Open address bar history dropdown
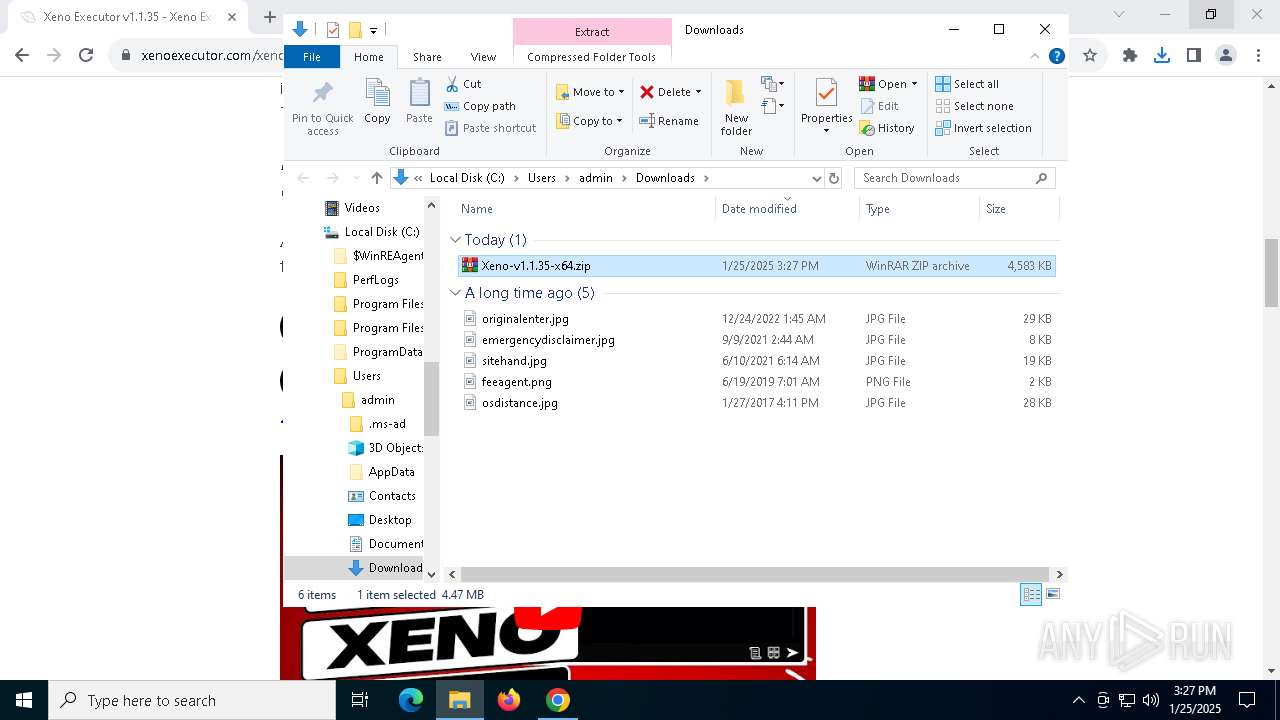This screenshot has height=720, width=1280. [x=816, y=178]
